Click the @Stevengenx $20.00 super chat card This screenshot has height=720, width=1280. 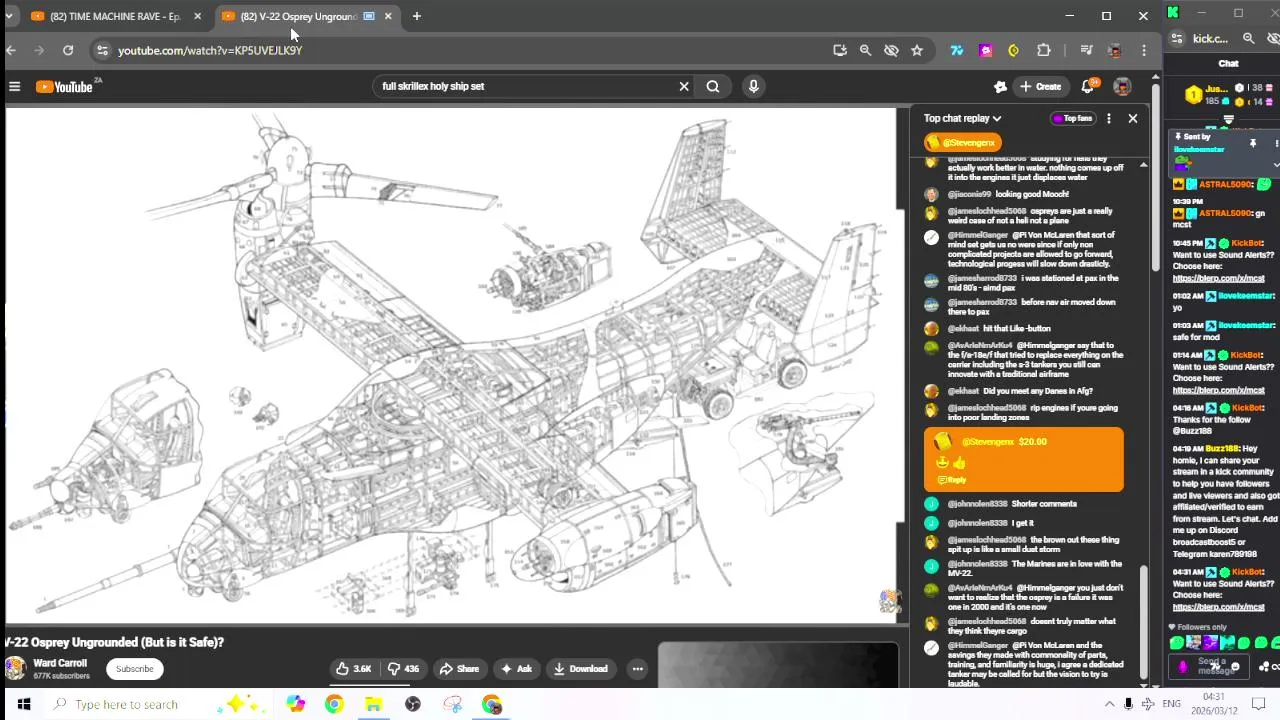click(x=1023, y=460)
